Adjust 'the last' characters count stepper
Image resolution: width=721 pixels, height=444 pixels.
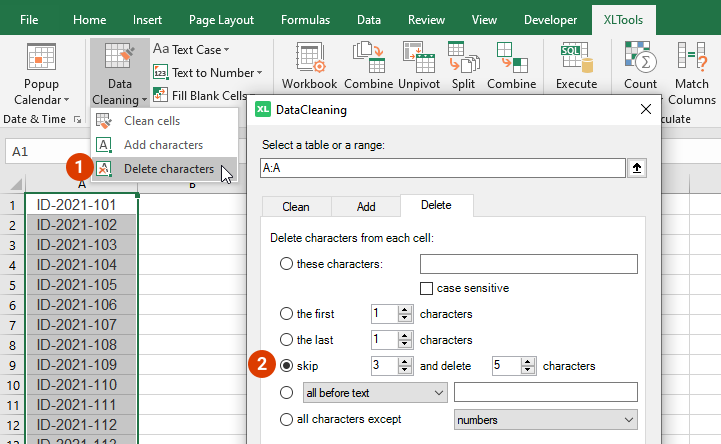[x=405, y=340]
